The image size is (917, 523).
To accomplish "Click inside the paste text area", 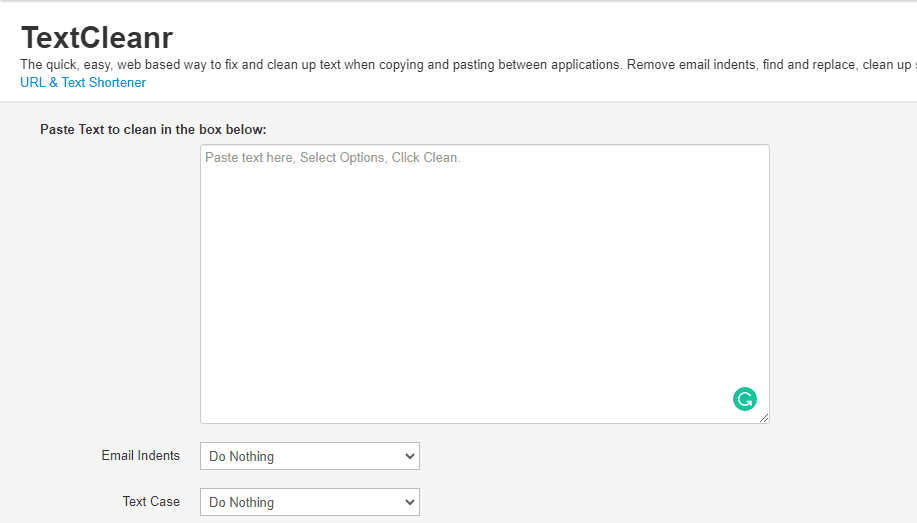I will [484, 284].
